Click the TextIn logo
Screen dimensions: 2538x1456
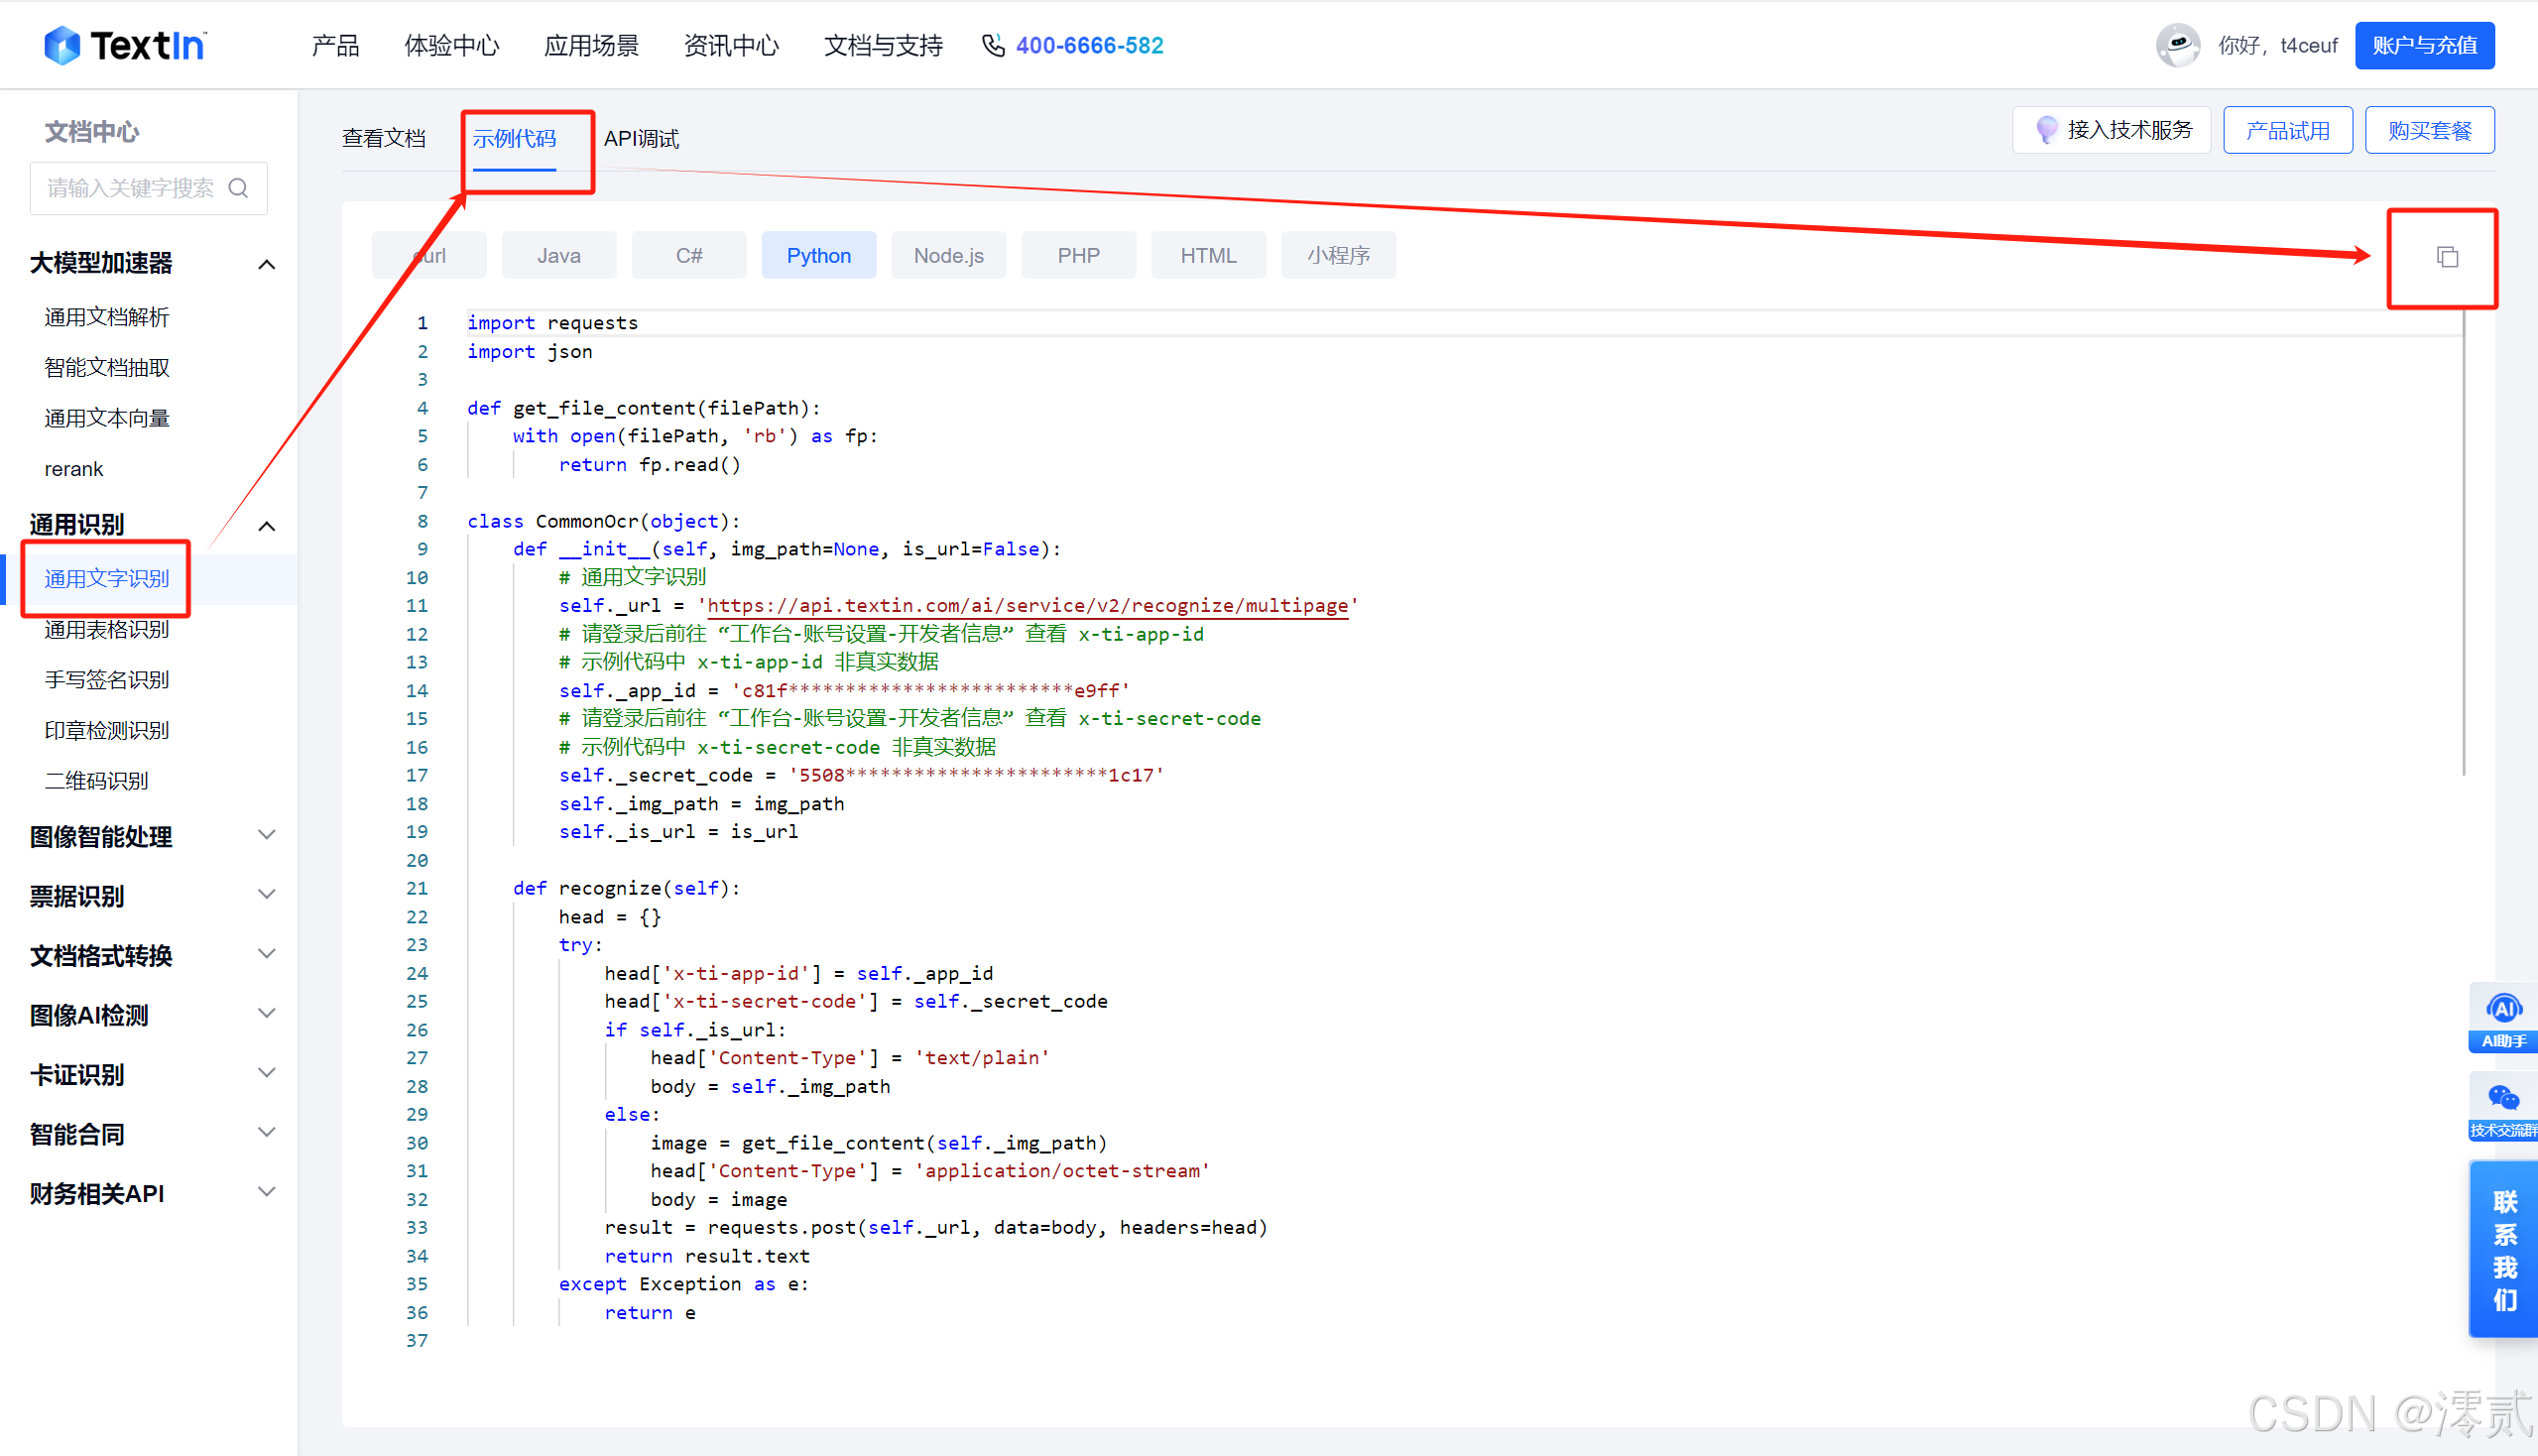(x=124, y=46)
